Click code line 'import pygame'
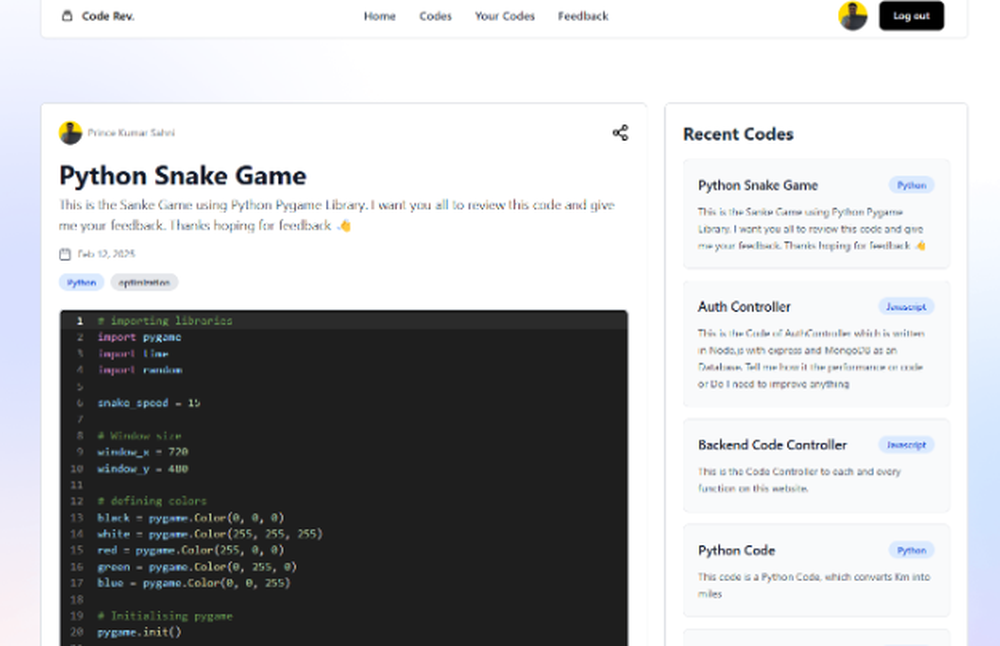Viewport: 1000px width, 646px height. coord(140,337)
